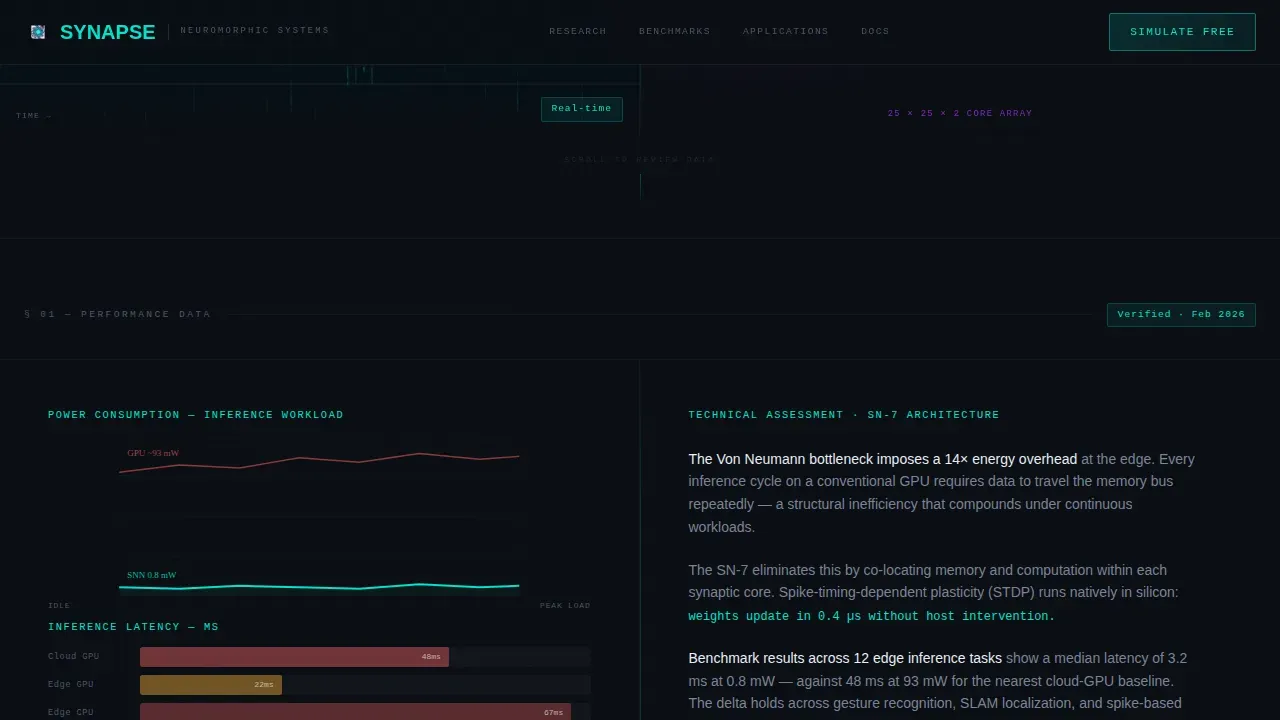This screenshot has width=1280, height=720.
Task: Click the Cloud GPU 48ms latency bar
Action: [x=294, y=657]
